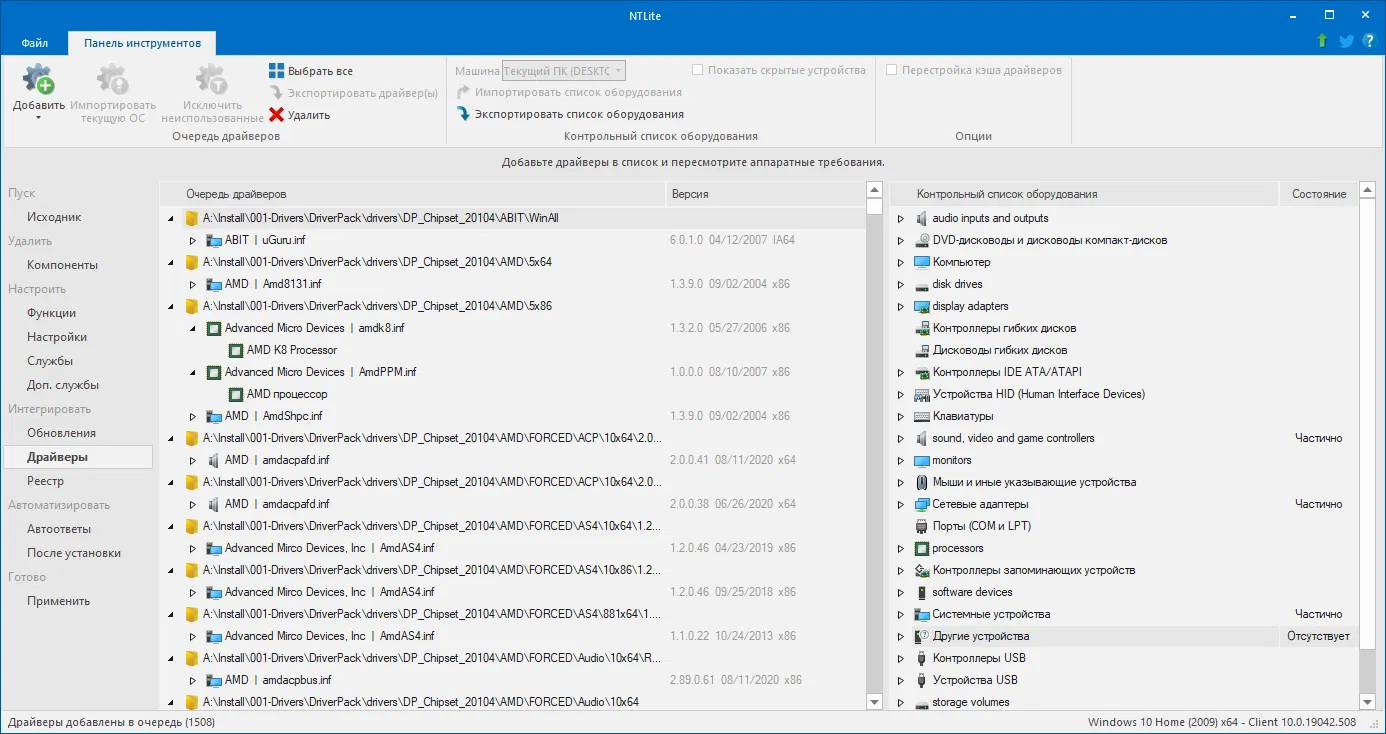Click Экспортировать список оборудования arrow icon
This screenshot has height=734, width=1386.
pyautogui.click(x=463, y=114)
